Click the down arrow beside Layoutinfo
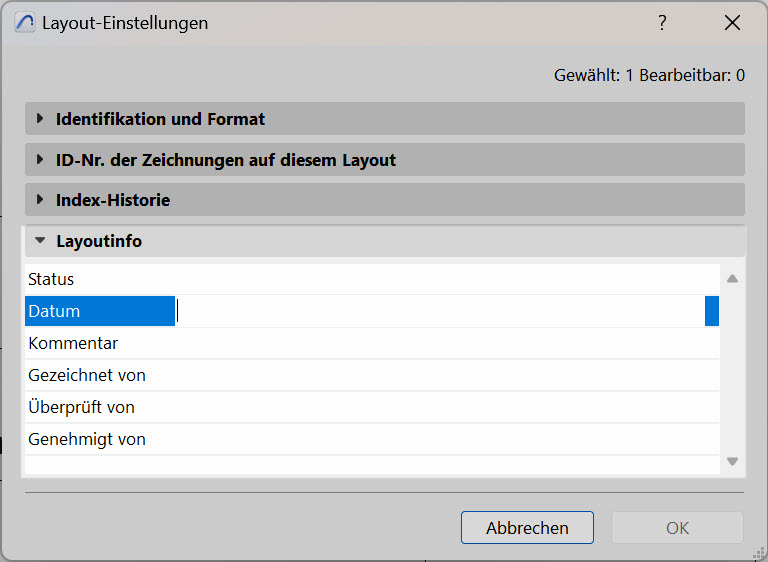 [x=40, y=241]
